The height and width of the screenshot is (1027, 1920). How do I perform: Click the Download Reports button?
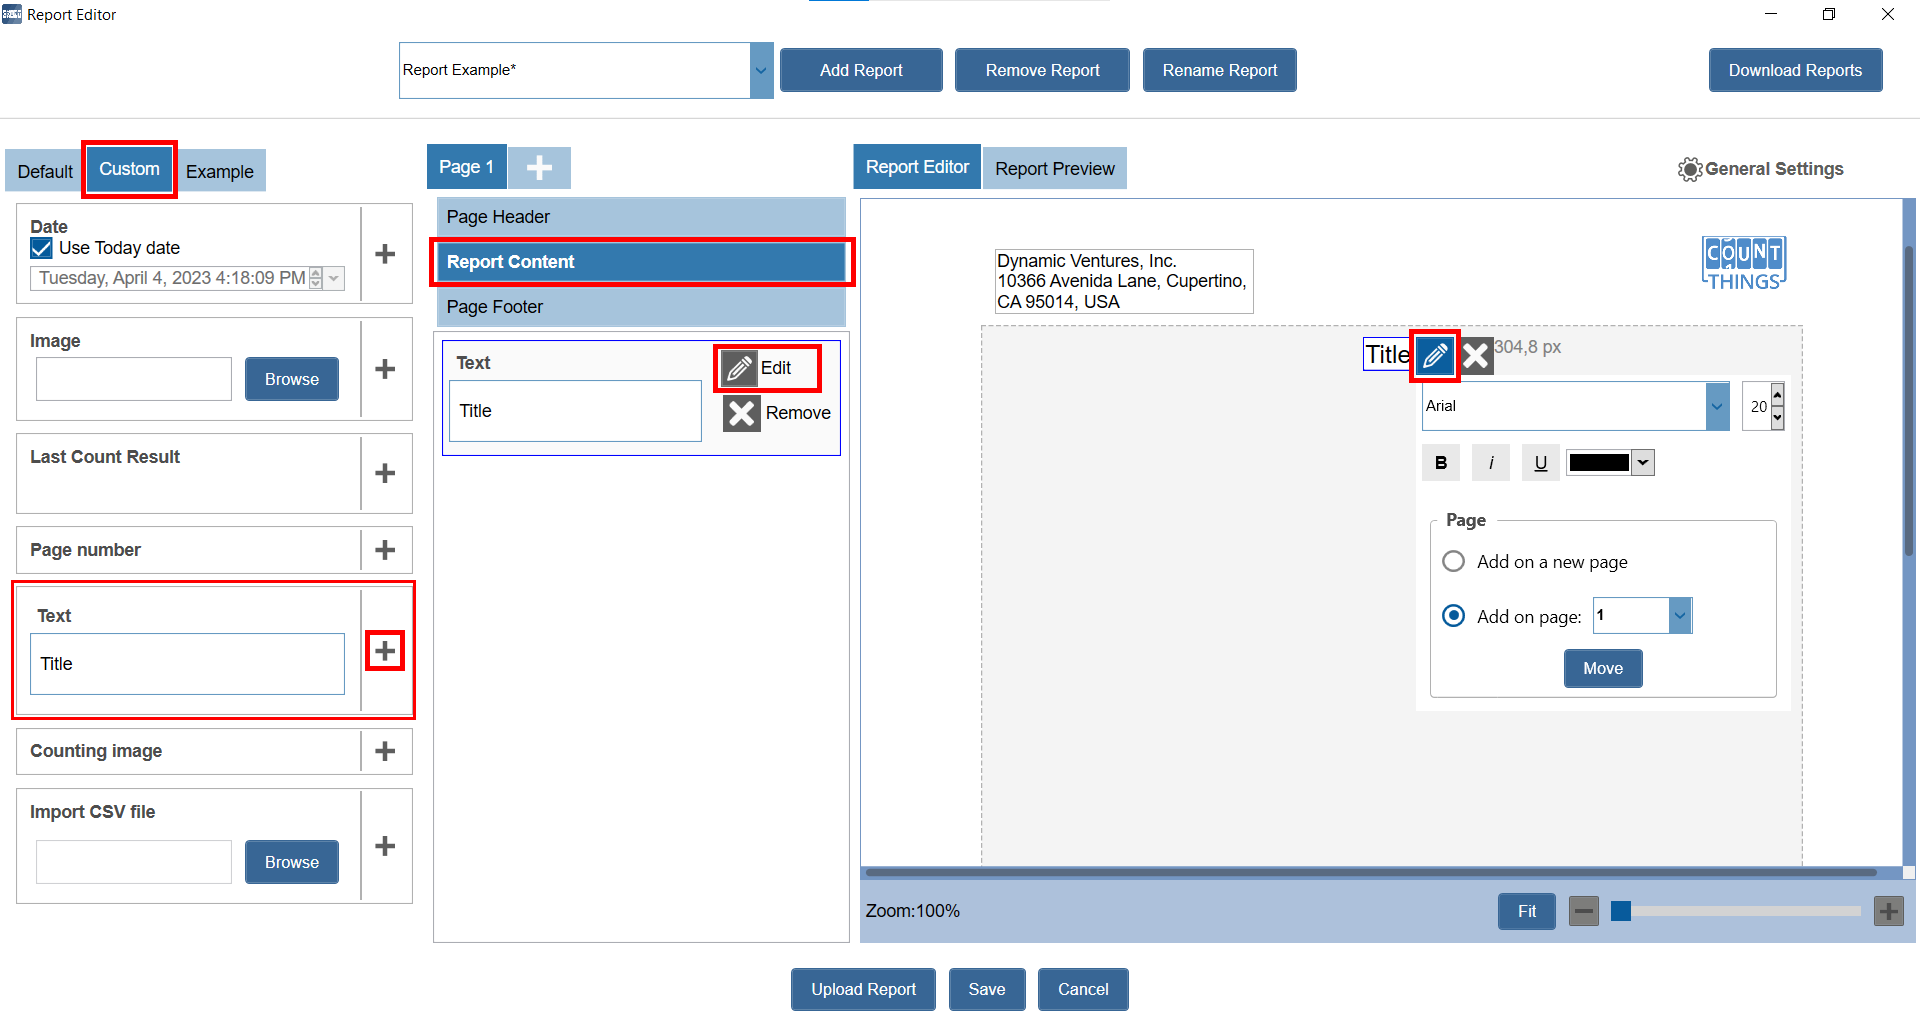tap(1794, 70)
